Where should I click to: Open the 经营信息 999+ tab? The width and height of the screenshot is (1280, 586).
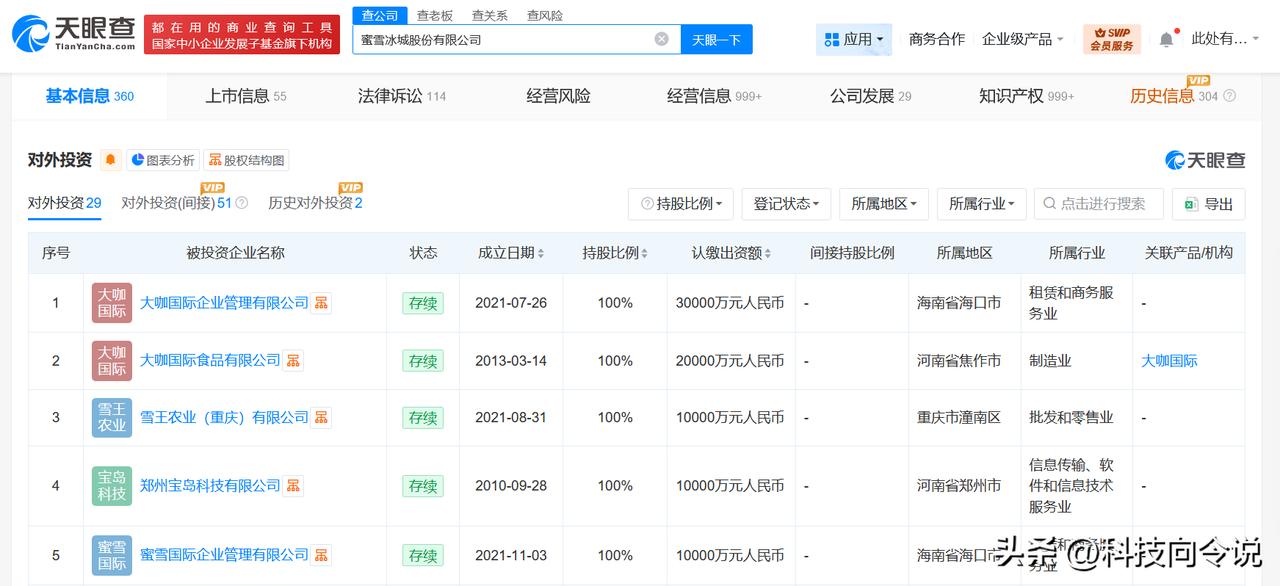[x=714, y=96]
